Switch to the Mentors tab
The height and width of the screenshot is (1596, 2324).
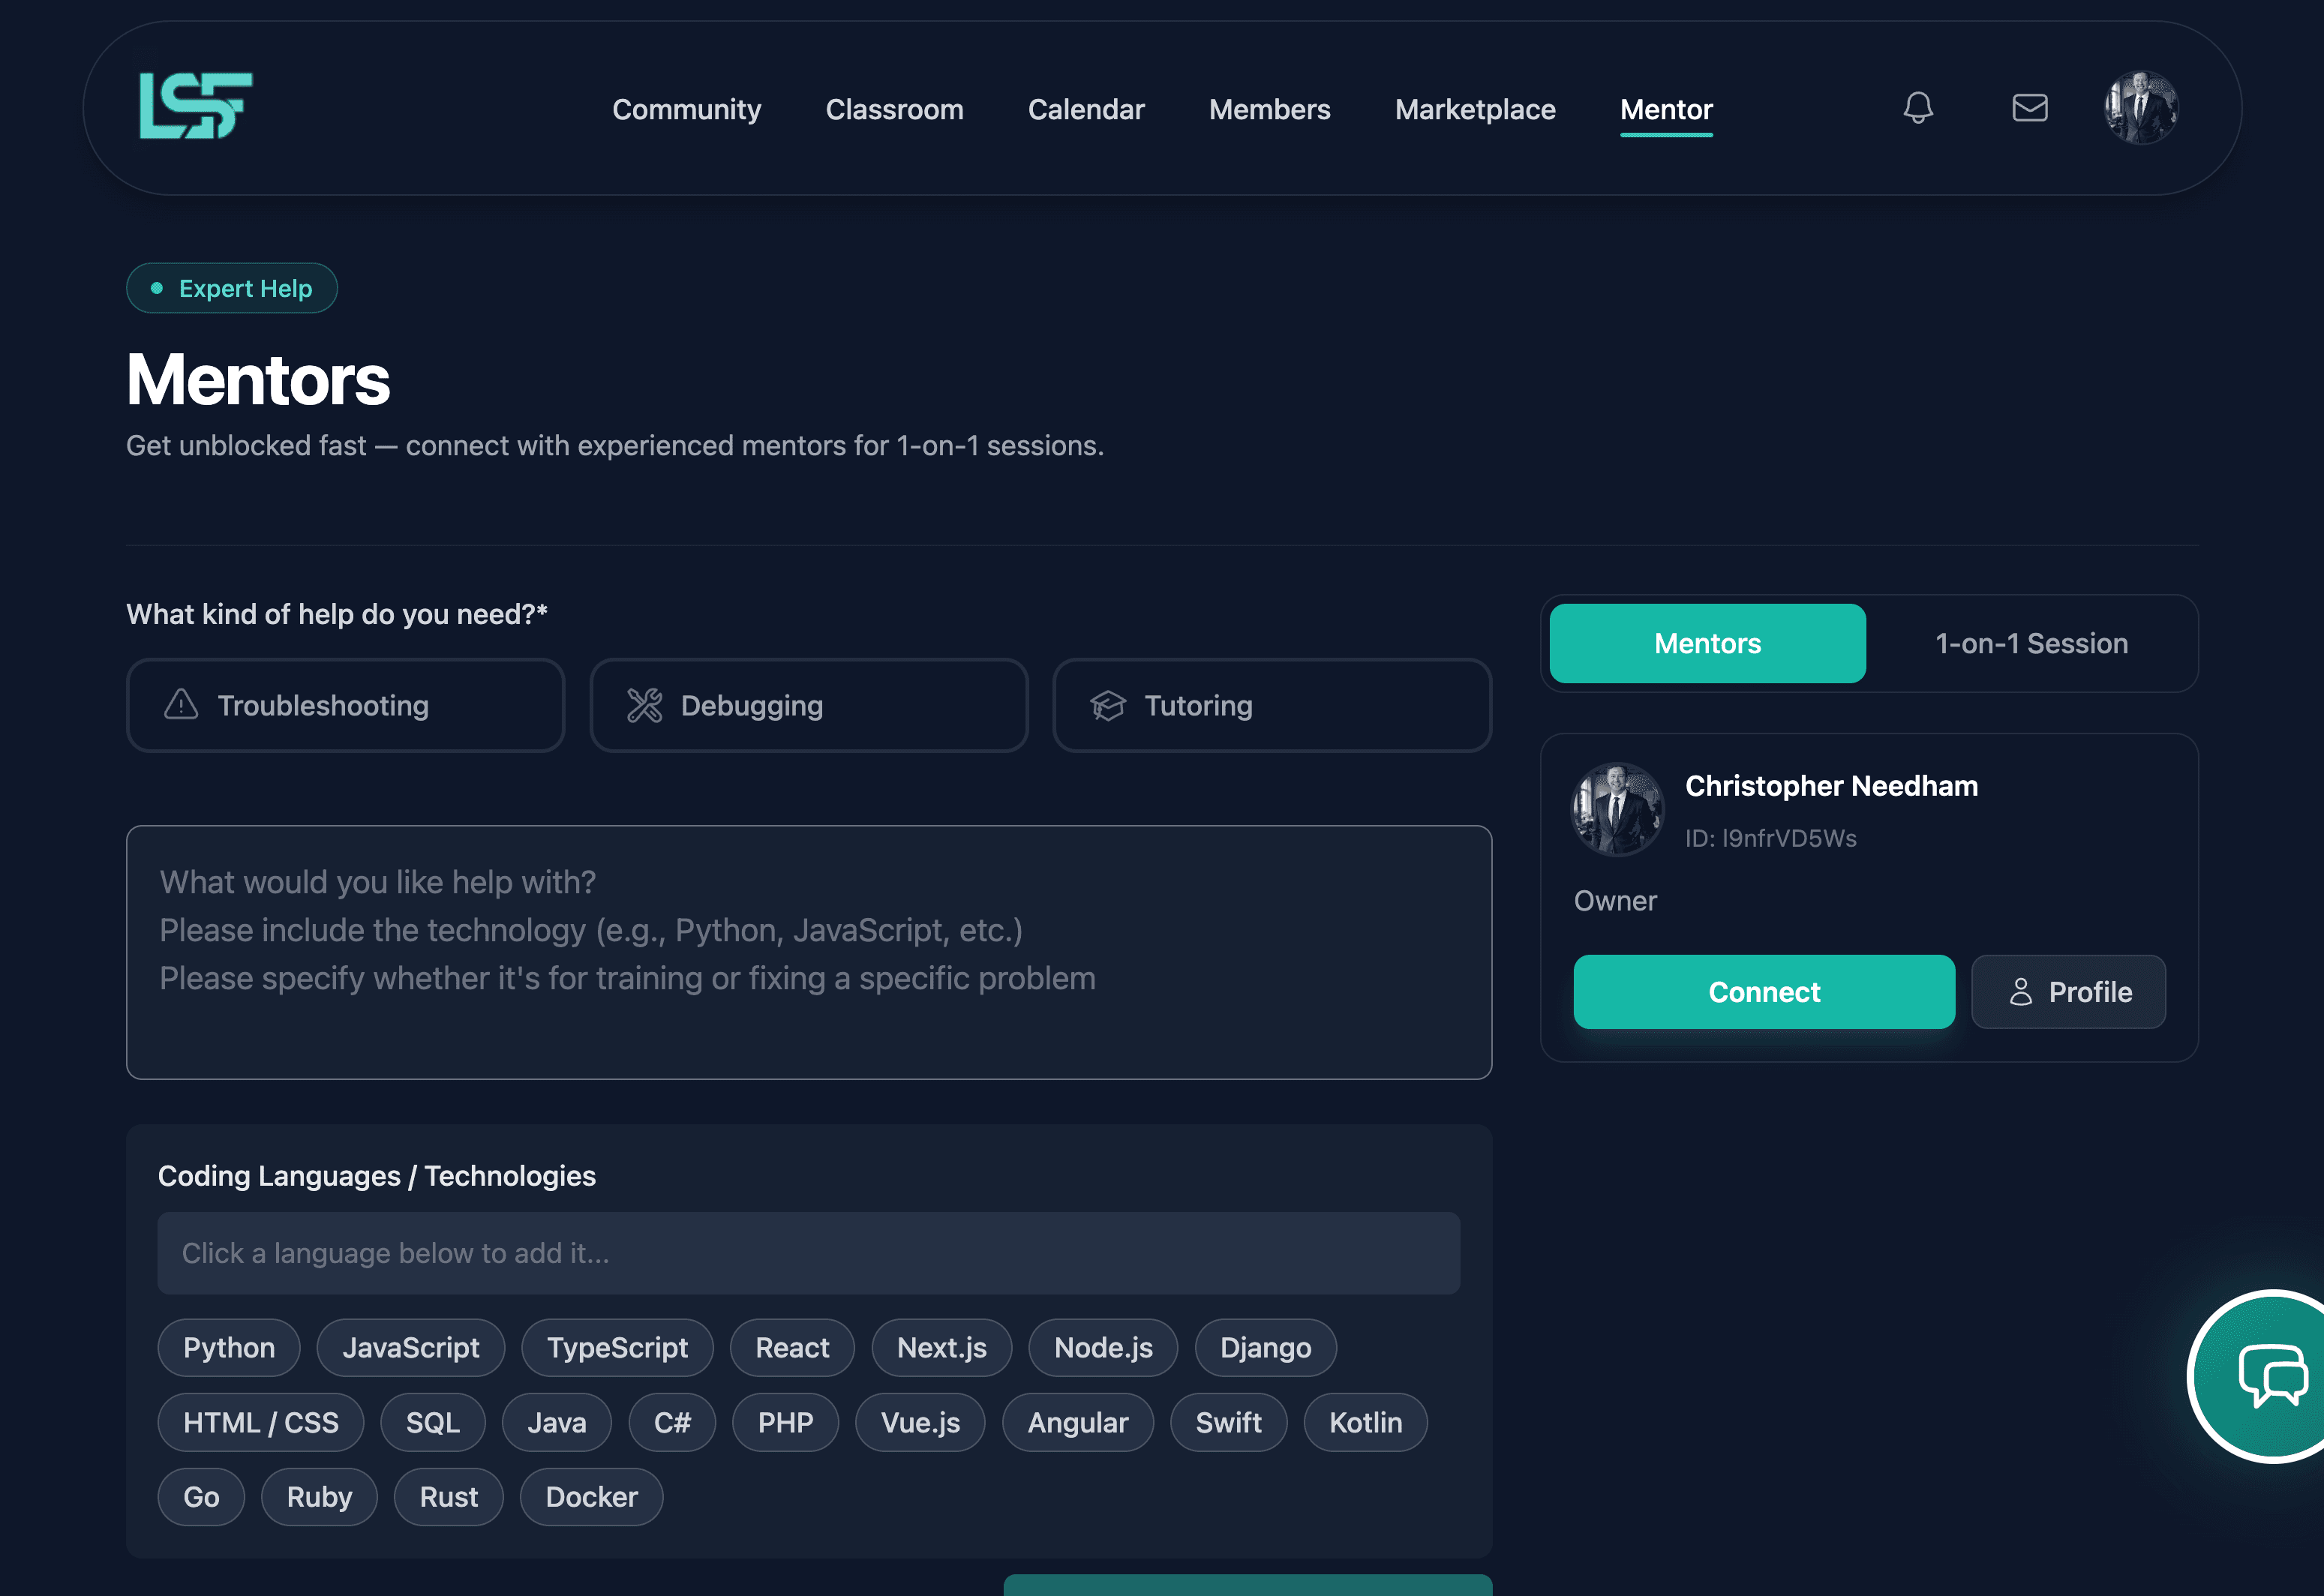pos(1707,643)
